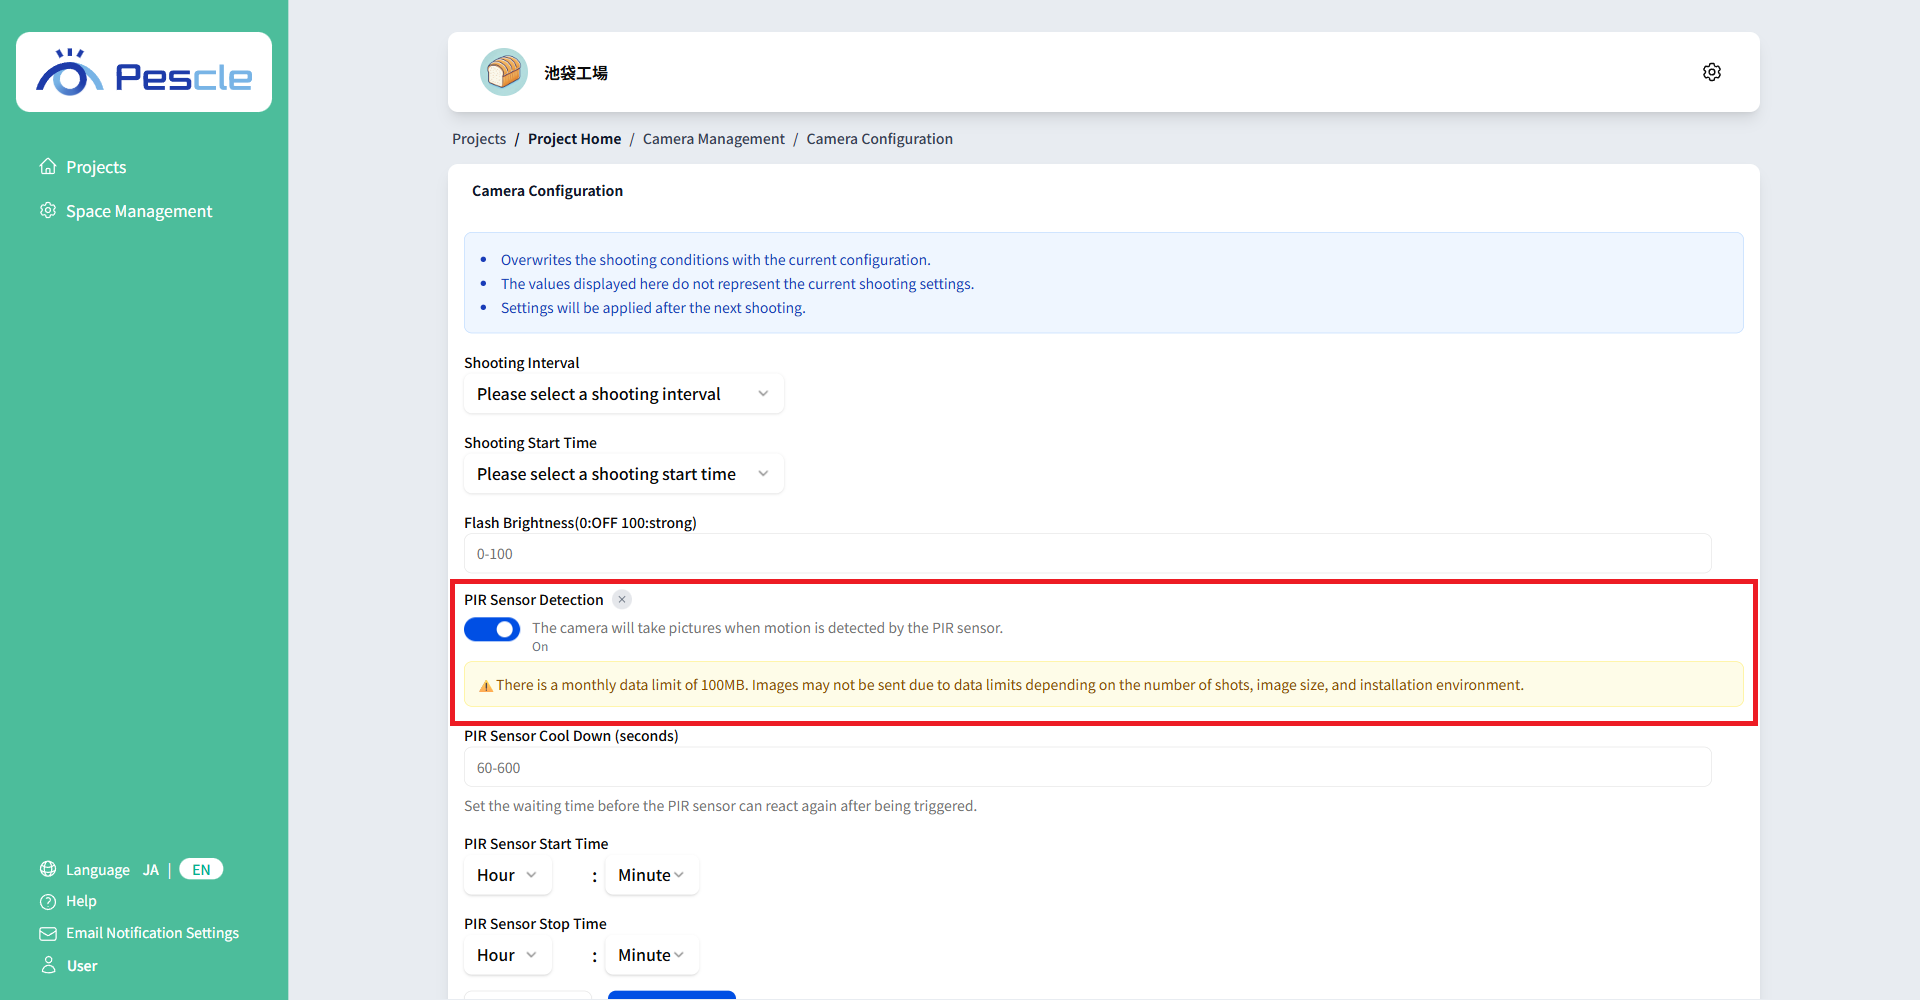Click the bread project avatar
Image resolution: width=1920 pixels, height=1000 pixels.
[x=504, y=72]
